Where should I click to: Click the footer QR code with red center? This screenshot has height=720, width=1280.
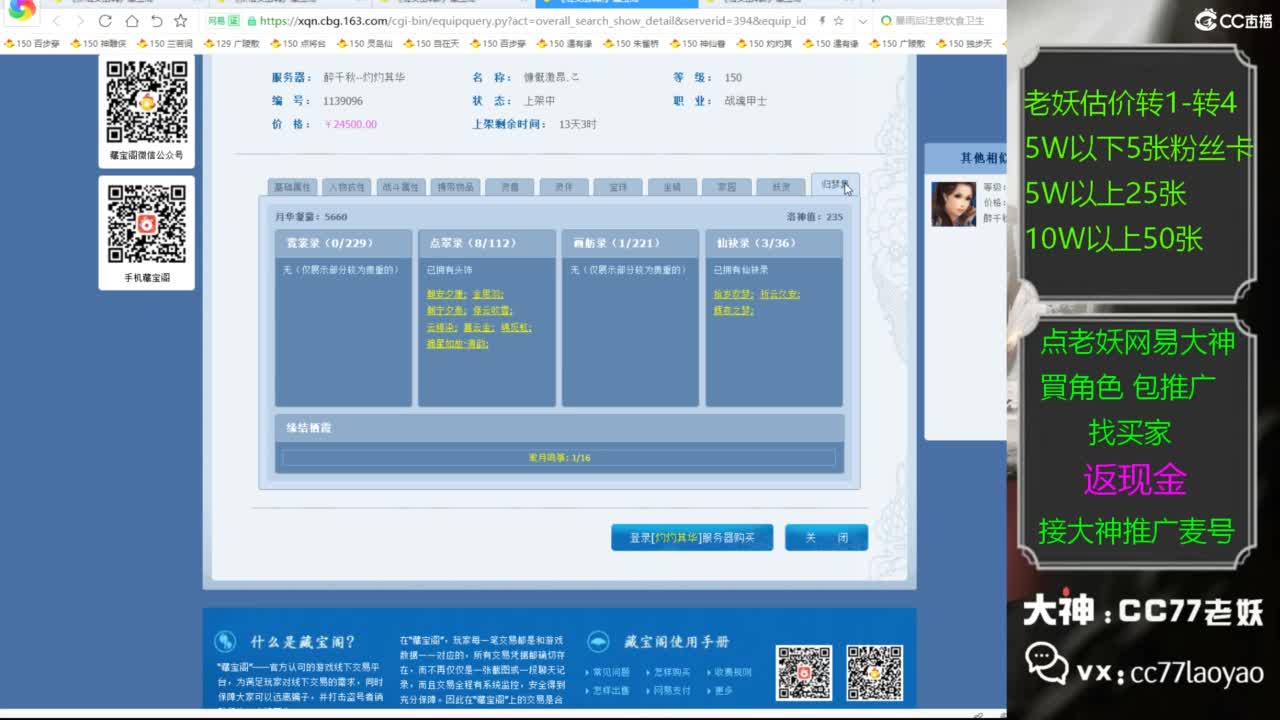tap(804, 673)
